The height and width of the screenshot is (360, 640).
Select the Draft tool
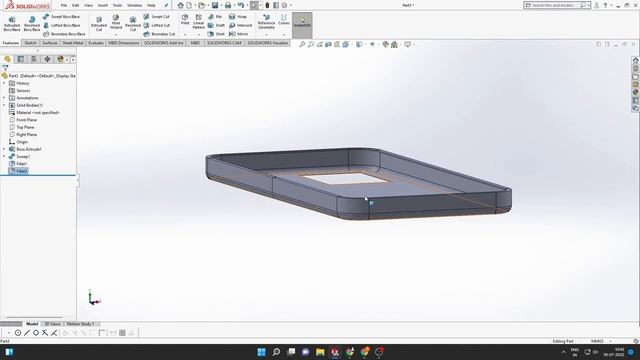point(216,25)
